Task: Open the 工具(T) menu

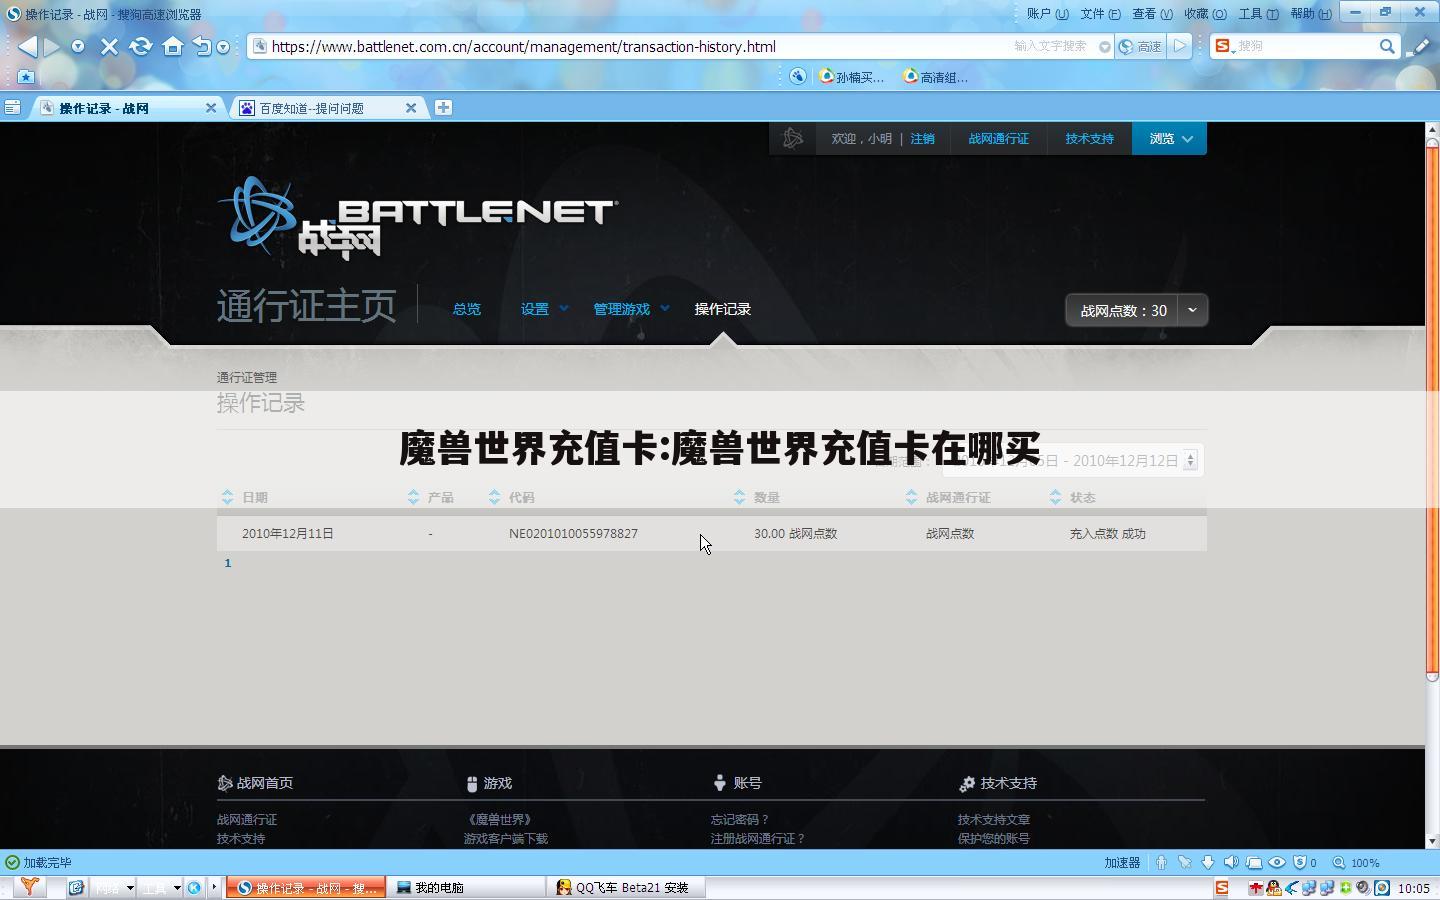Action: click(1258, 13)
